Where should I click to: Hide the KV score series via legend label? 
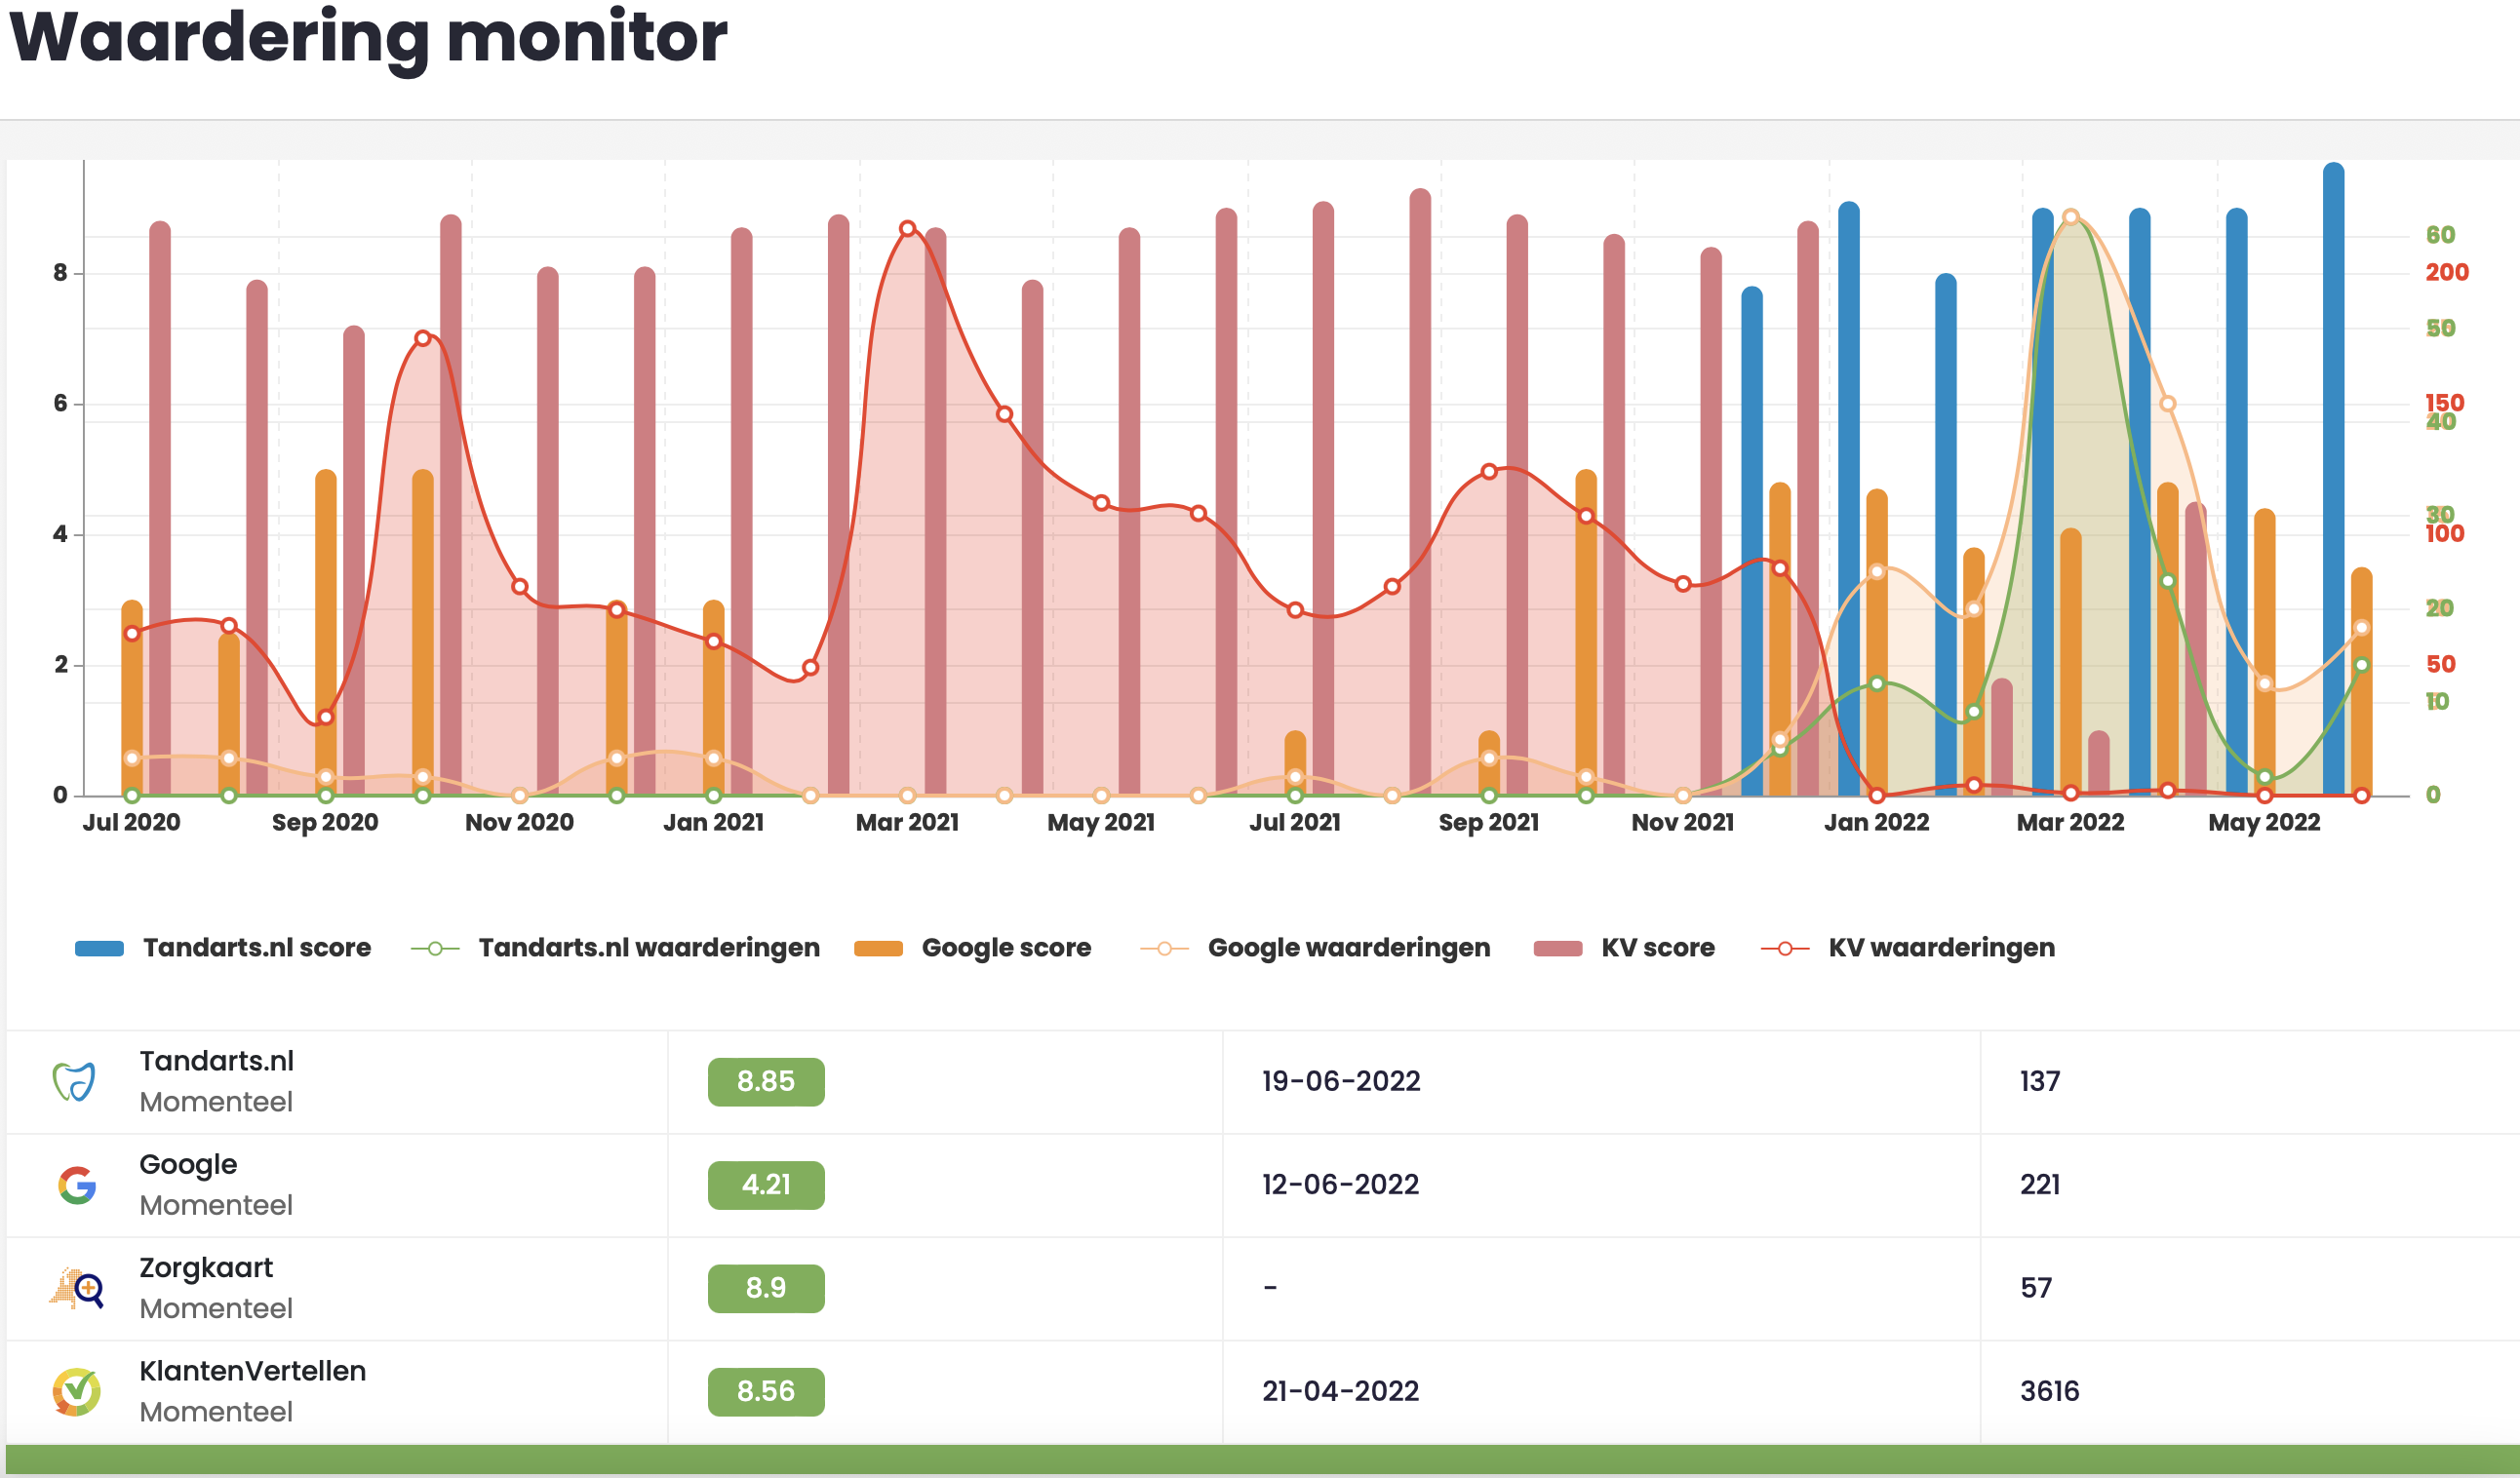(1658, 948)
